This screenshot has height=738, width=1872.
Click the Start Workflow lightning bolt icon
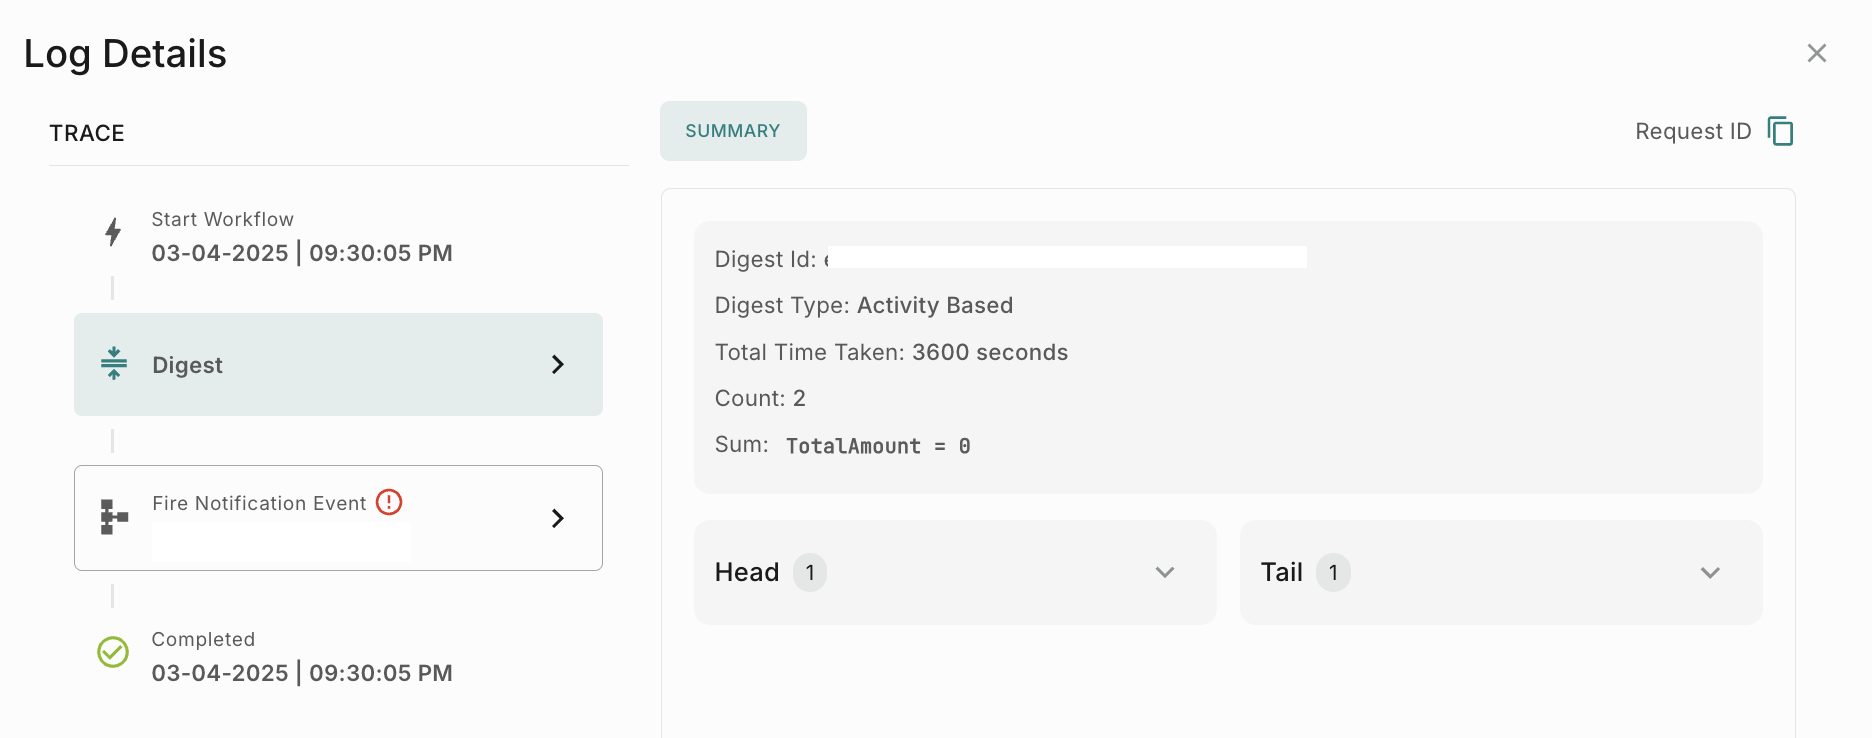[x=113, y=232]
